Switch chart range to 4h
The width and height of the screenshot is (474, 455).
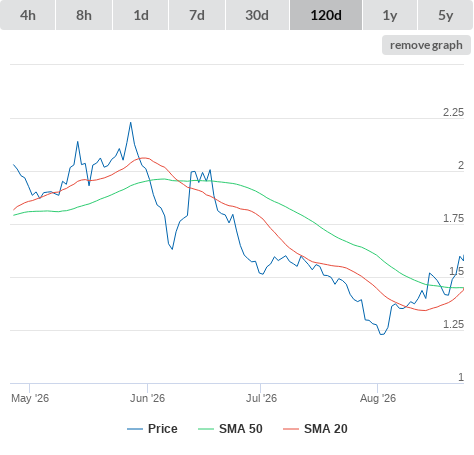click(x=28, y=15)
